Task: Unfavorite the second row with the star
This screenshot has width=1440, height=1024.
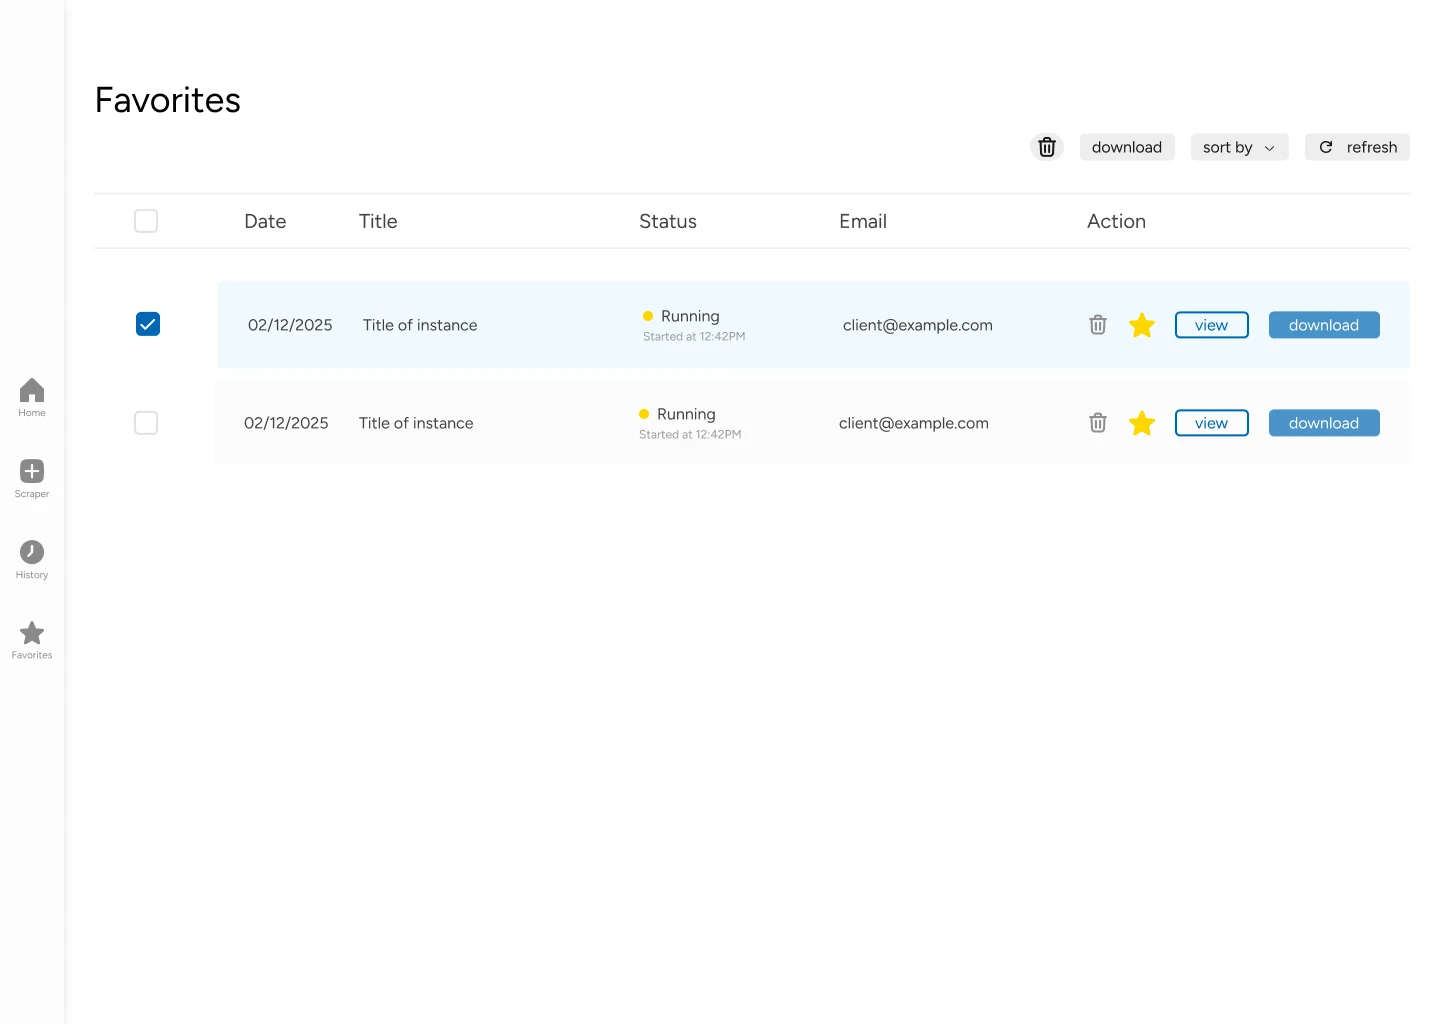Action: [1142, 423]
